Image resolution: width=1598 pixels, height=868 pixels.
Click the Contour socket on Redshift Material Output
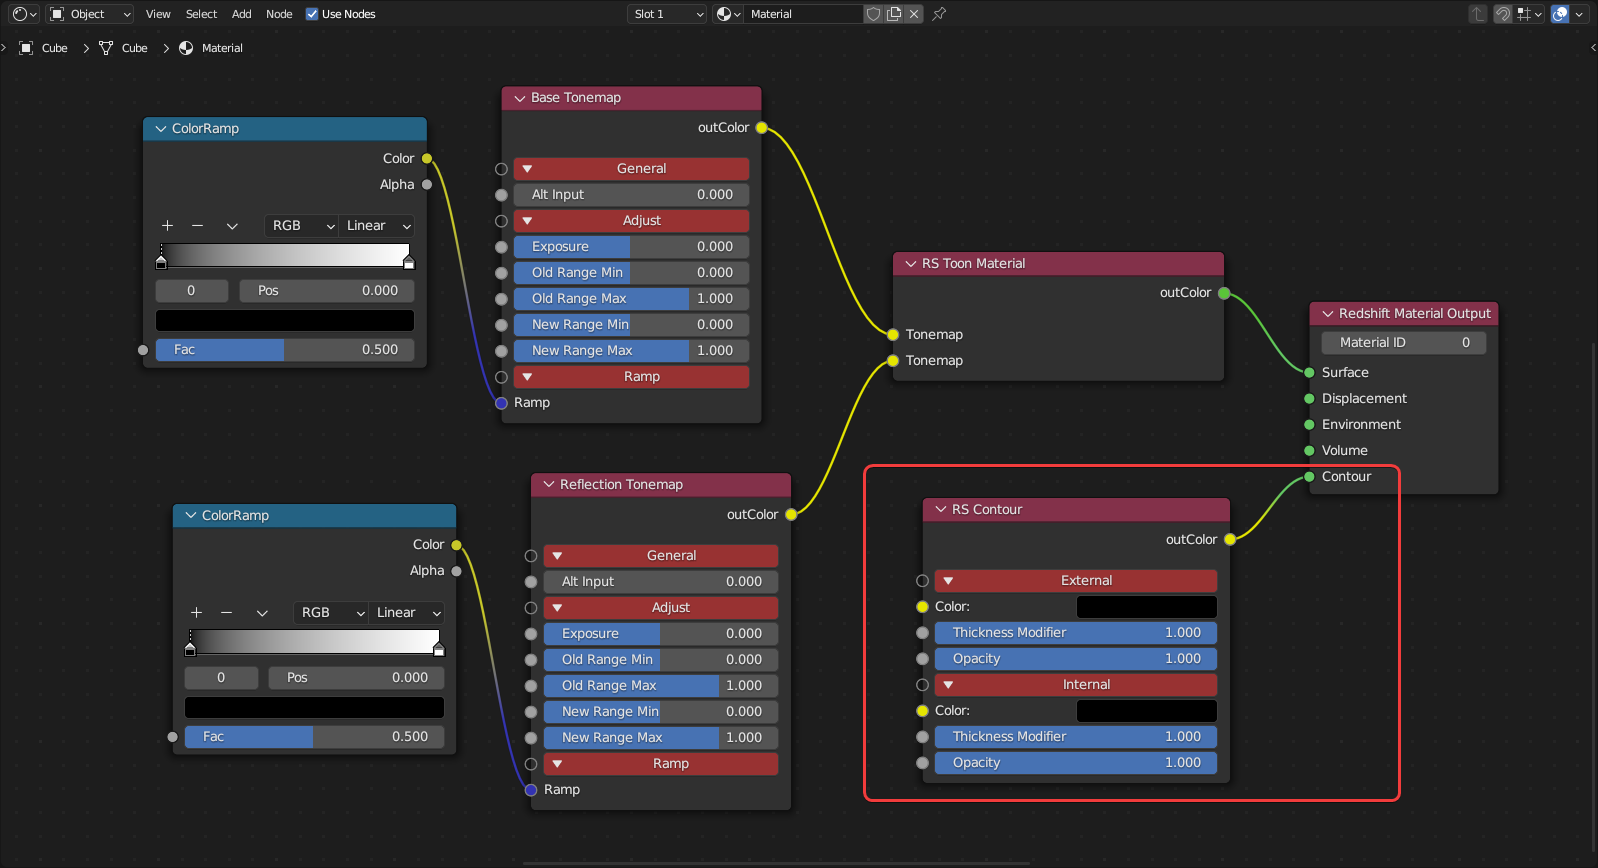click(x=1309, y=477)
